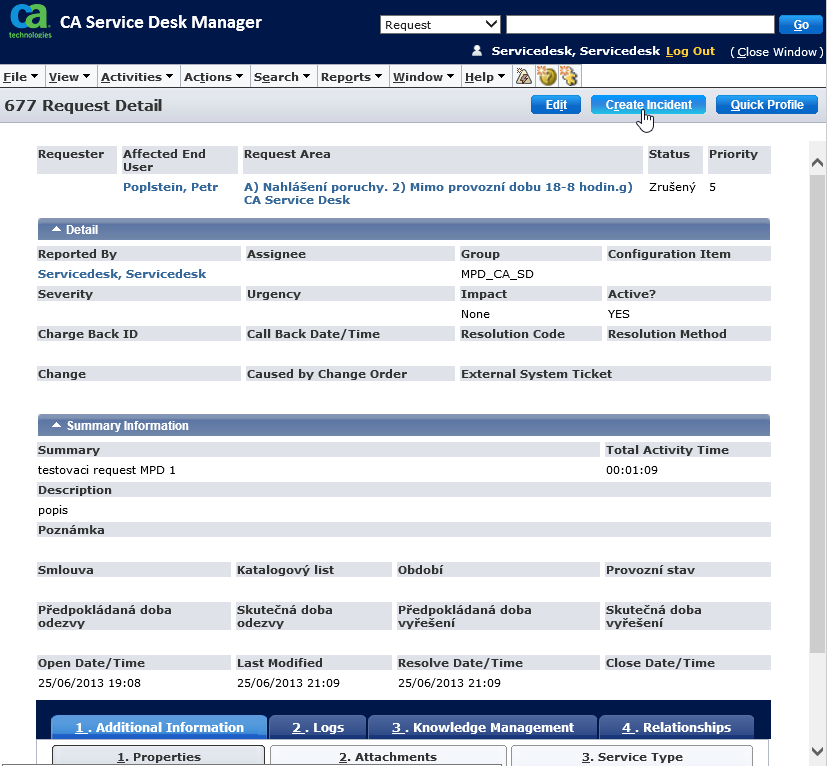
Task: Switch to the Relationships tab
Action: click(x=676, y=727)
